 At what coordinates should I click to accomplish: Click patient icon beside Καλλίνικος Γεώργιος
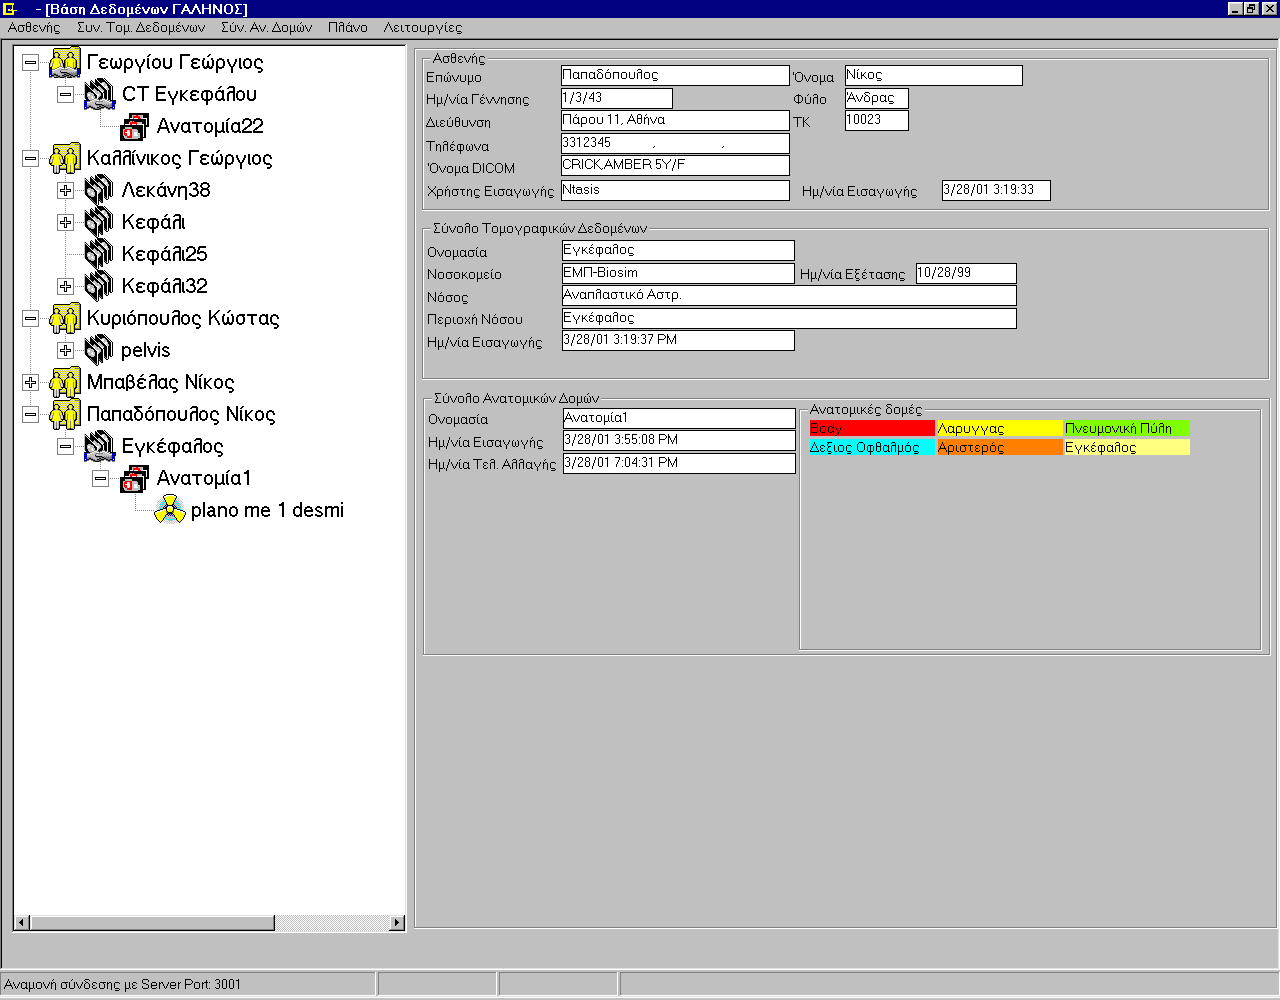point(65,158)
